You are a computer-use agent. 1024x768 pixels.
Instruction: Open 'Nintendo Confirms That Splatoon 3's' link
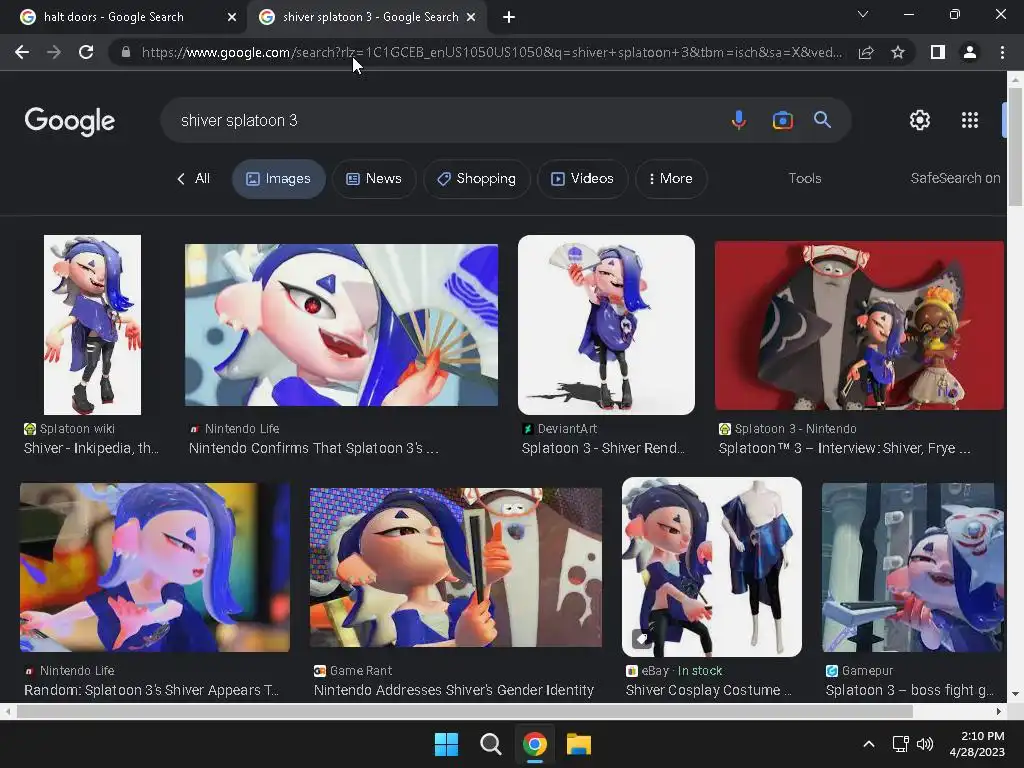[313, 448]
